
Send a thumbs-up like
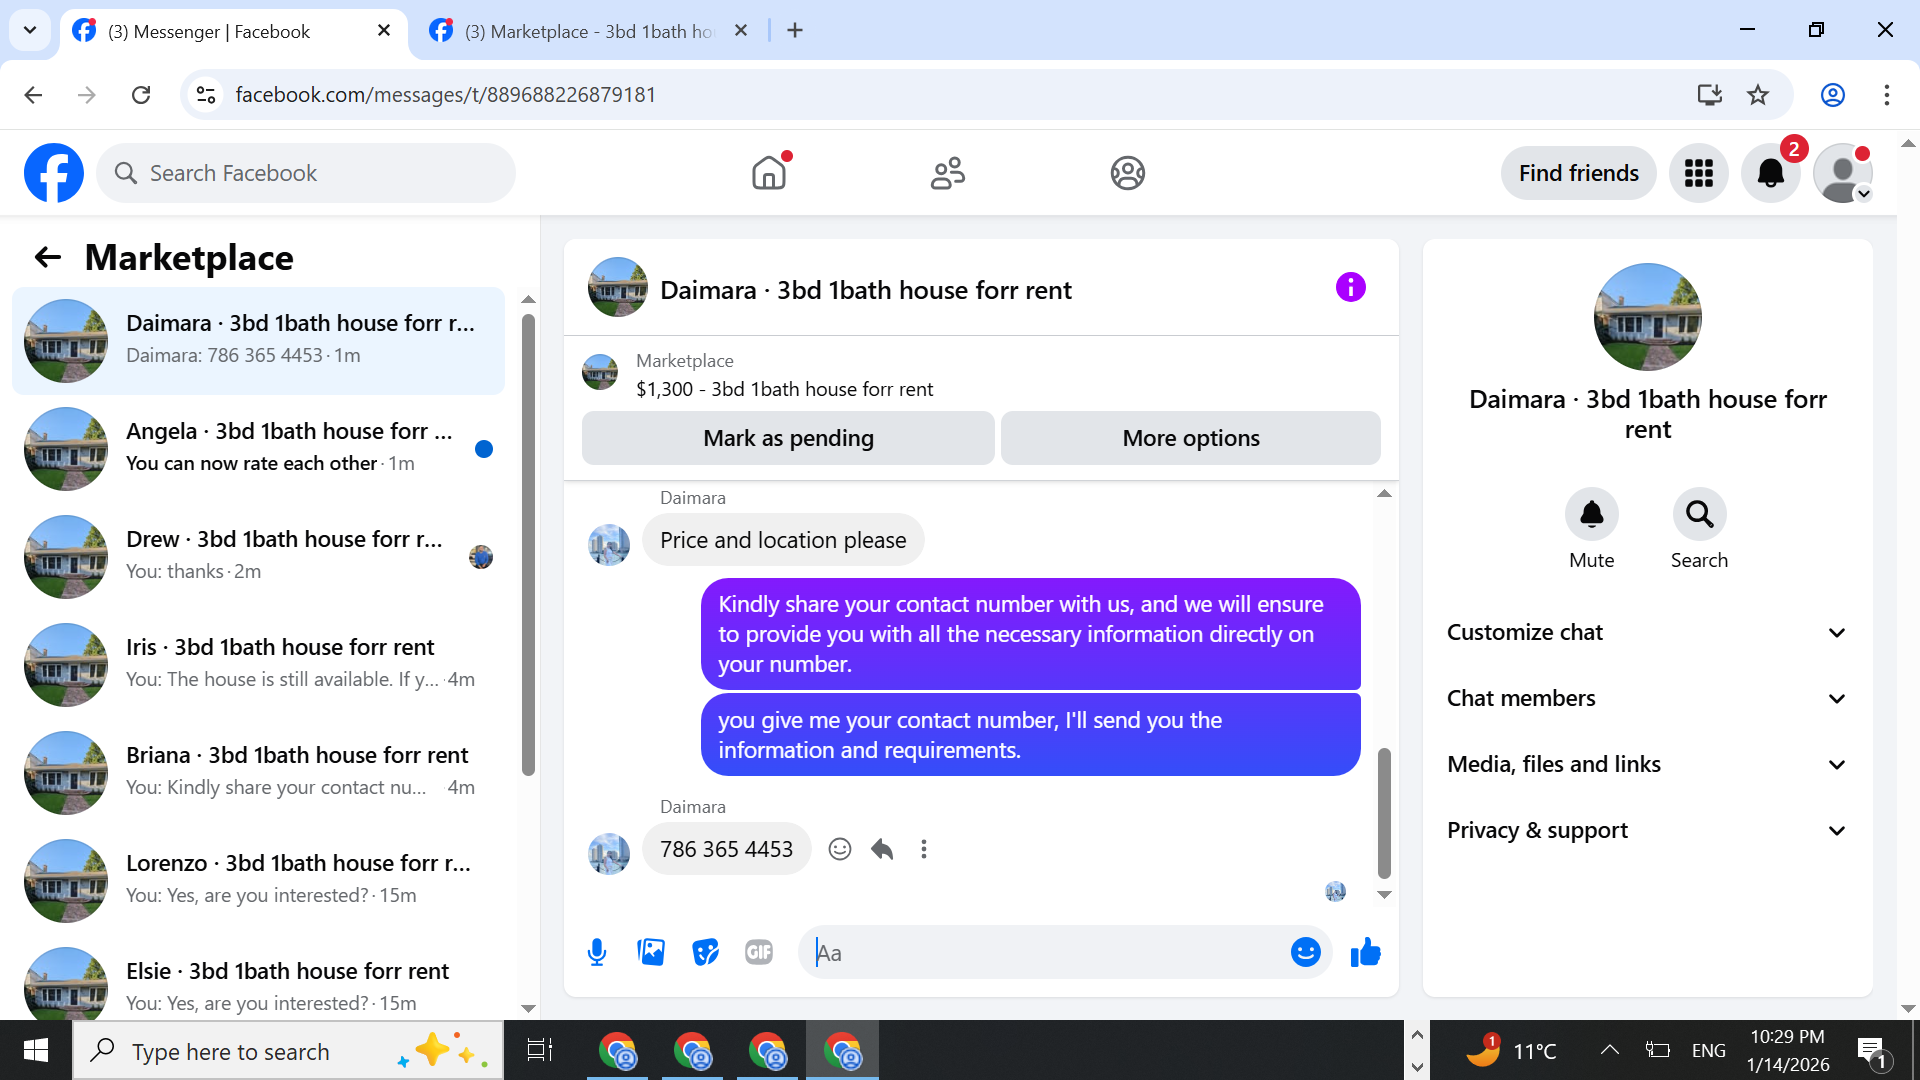(x=1365, y=952)
